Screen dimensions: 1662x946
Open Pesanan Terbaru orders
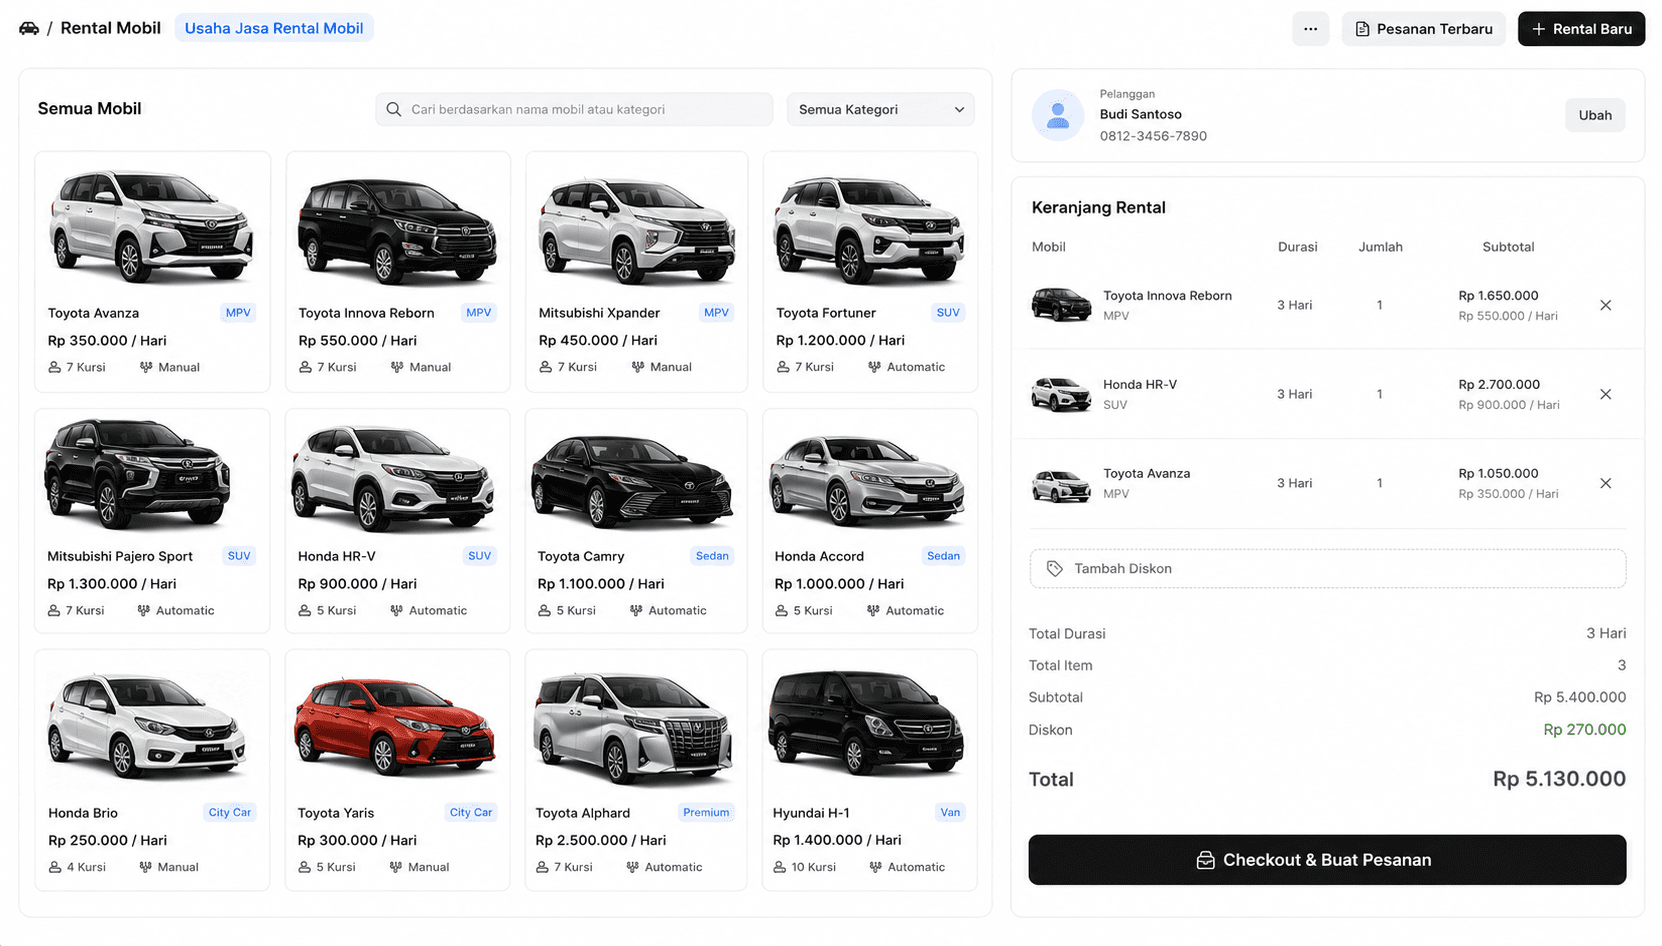[x=1423, y=29]
